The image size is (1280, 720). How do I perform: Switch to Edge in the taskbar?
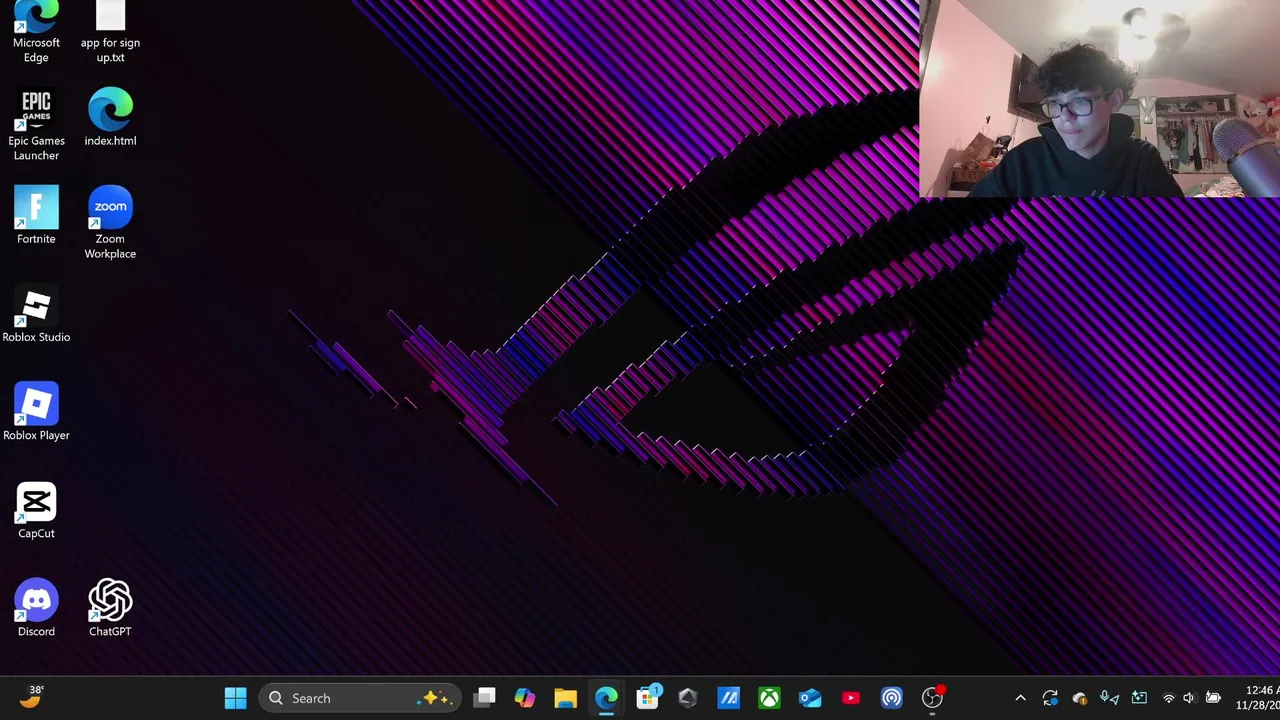(607, 698)
